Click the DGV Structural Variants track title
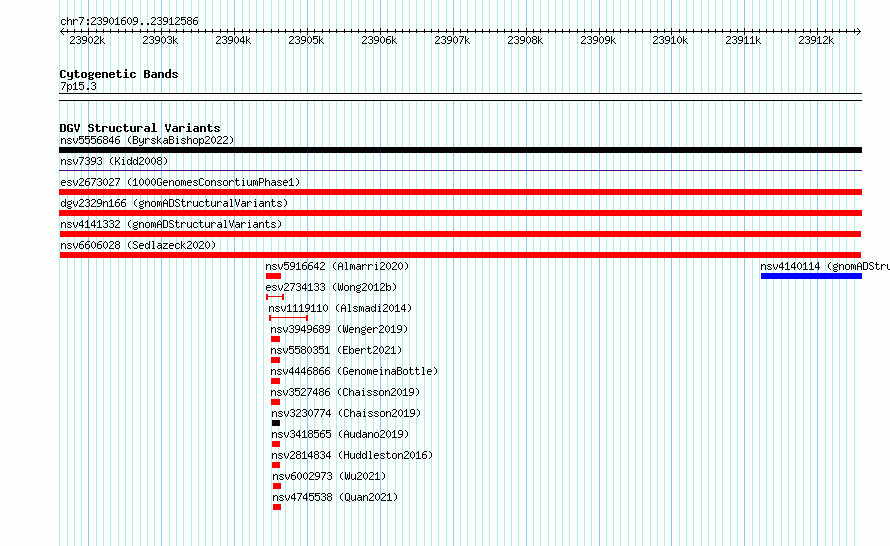Image resolution: width=890 pixels, height=546 pixels. pyautogui.click(x=140, y=128)
